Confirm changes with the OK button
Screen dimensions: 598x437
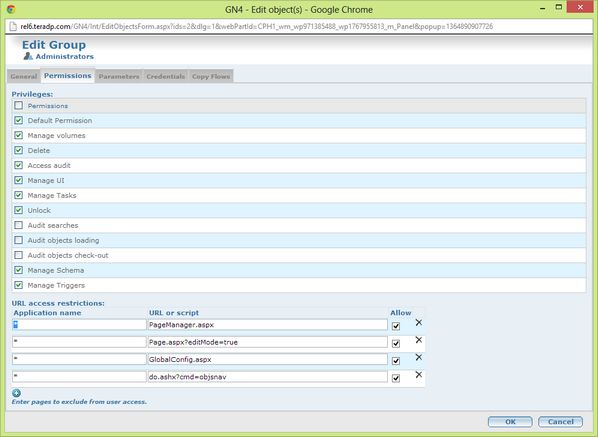[x=510, y=422]
